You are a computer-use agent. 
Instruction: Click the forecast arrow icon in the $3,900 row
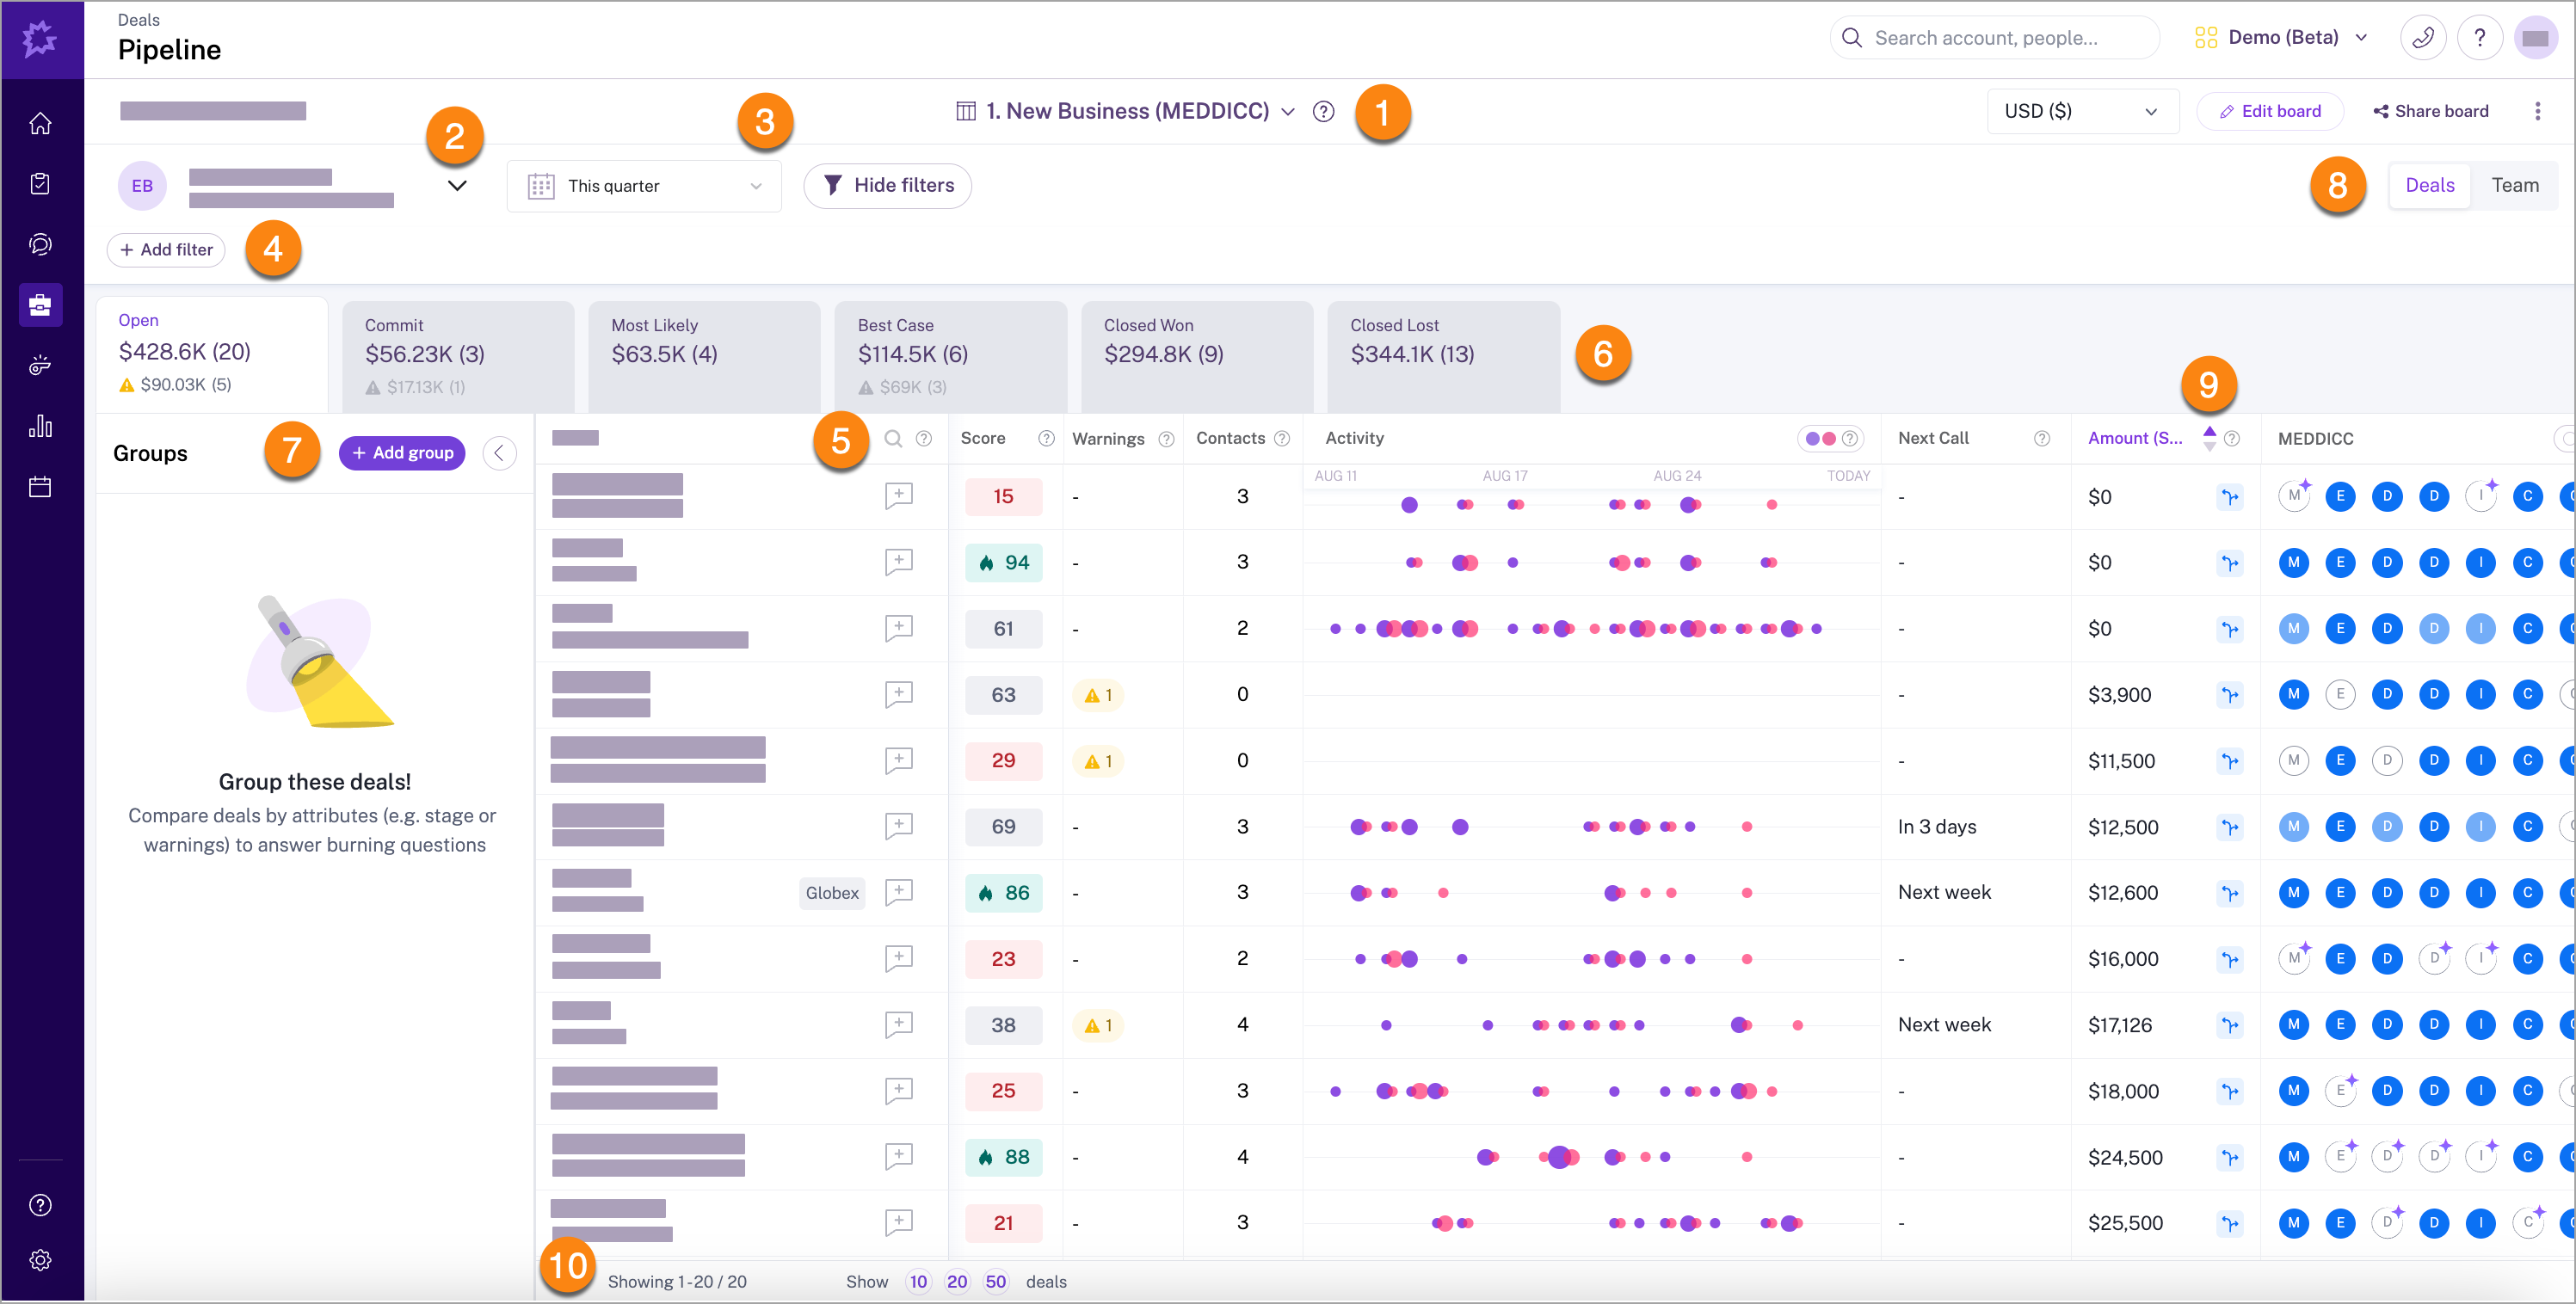2230,695
